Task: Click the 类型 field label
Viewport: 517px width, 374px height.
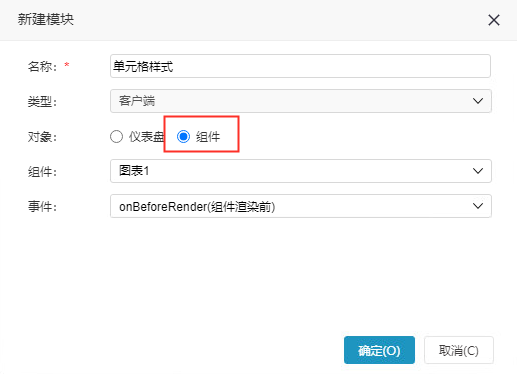Action: [42, 101]
